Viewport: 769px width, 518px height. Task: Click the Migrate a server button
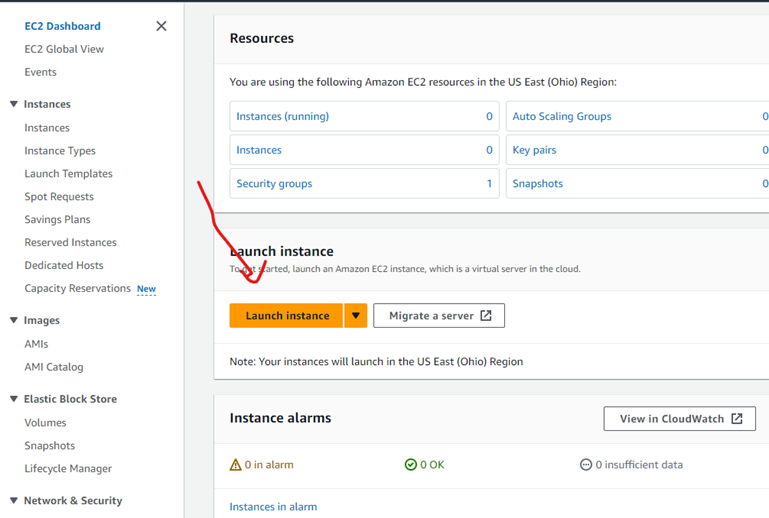439,315
